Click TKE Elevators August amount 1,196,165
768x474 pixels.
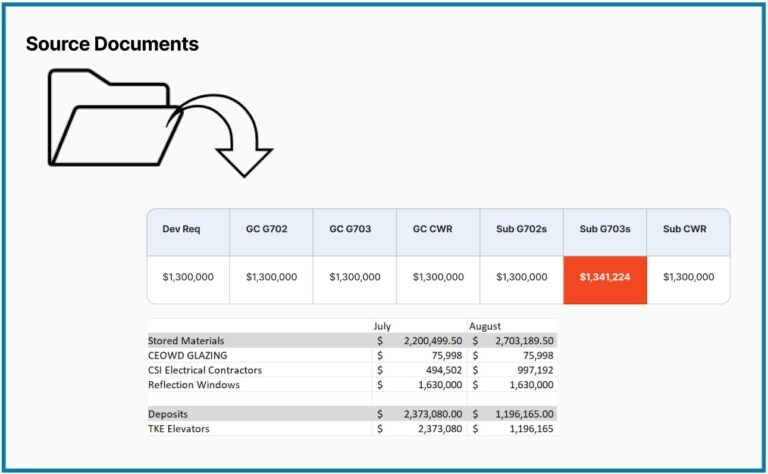tap(531, 429)
